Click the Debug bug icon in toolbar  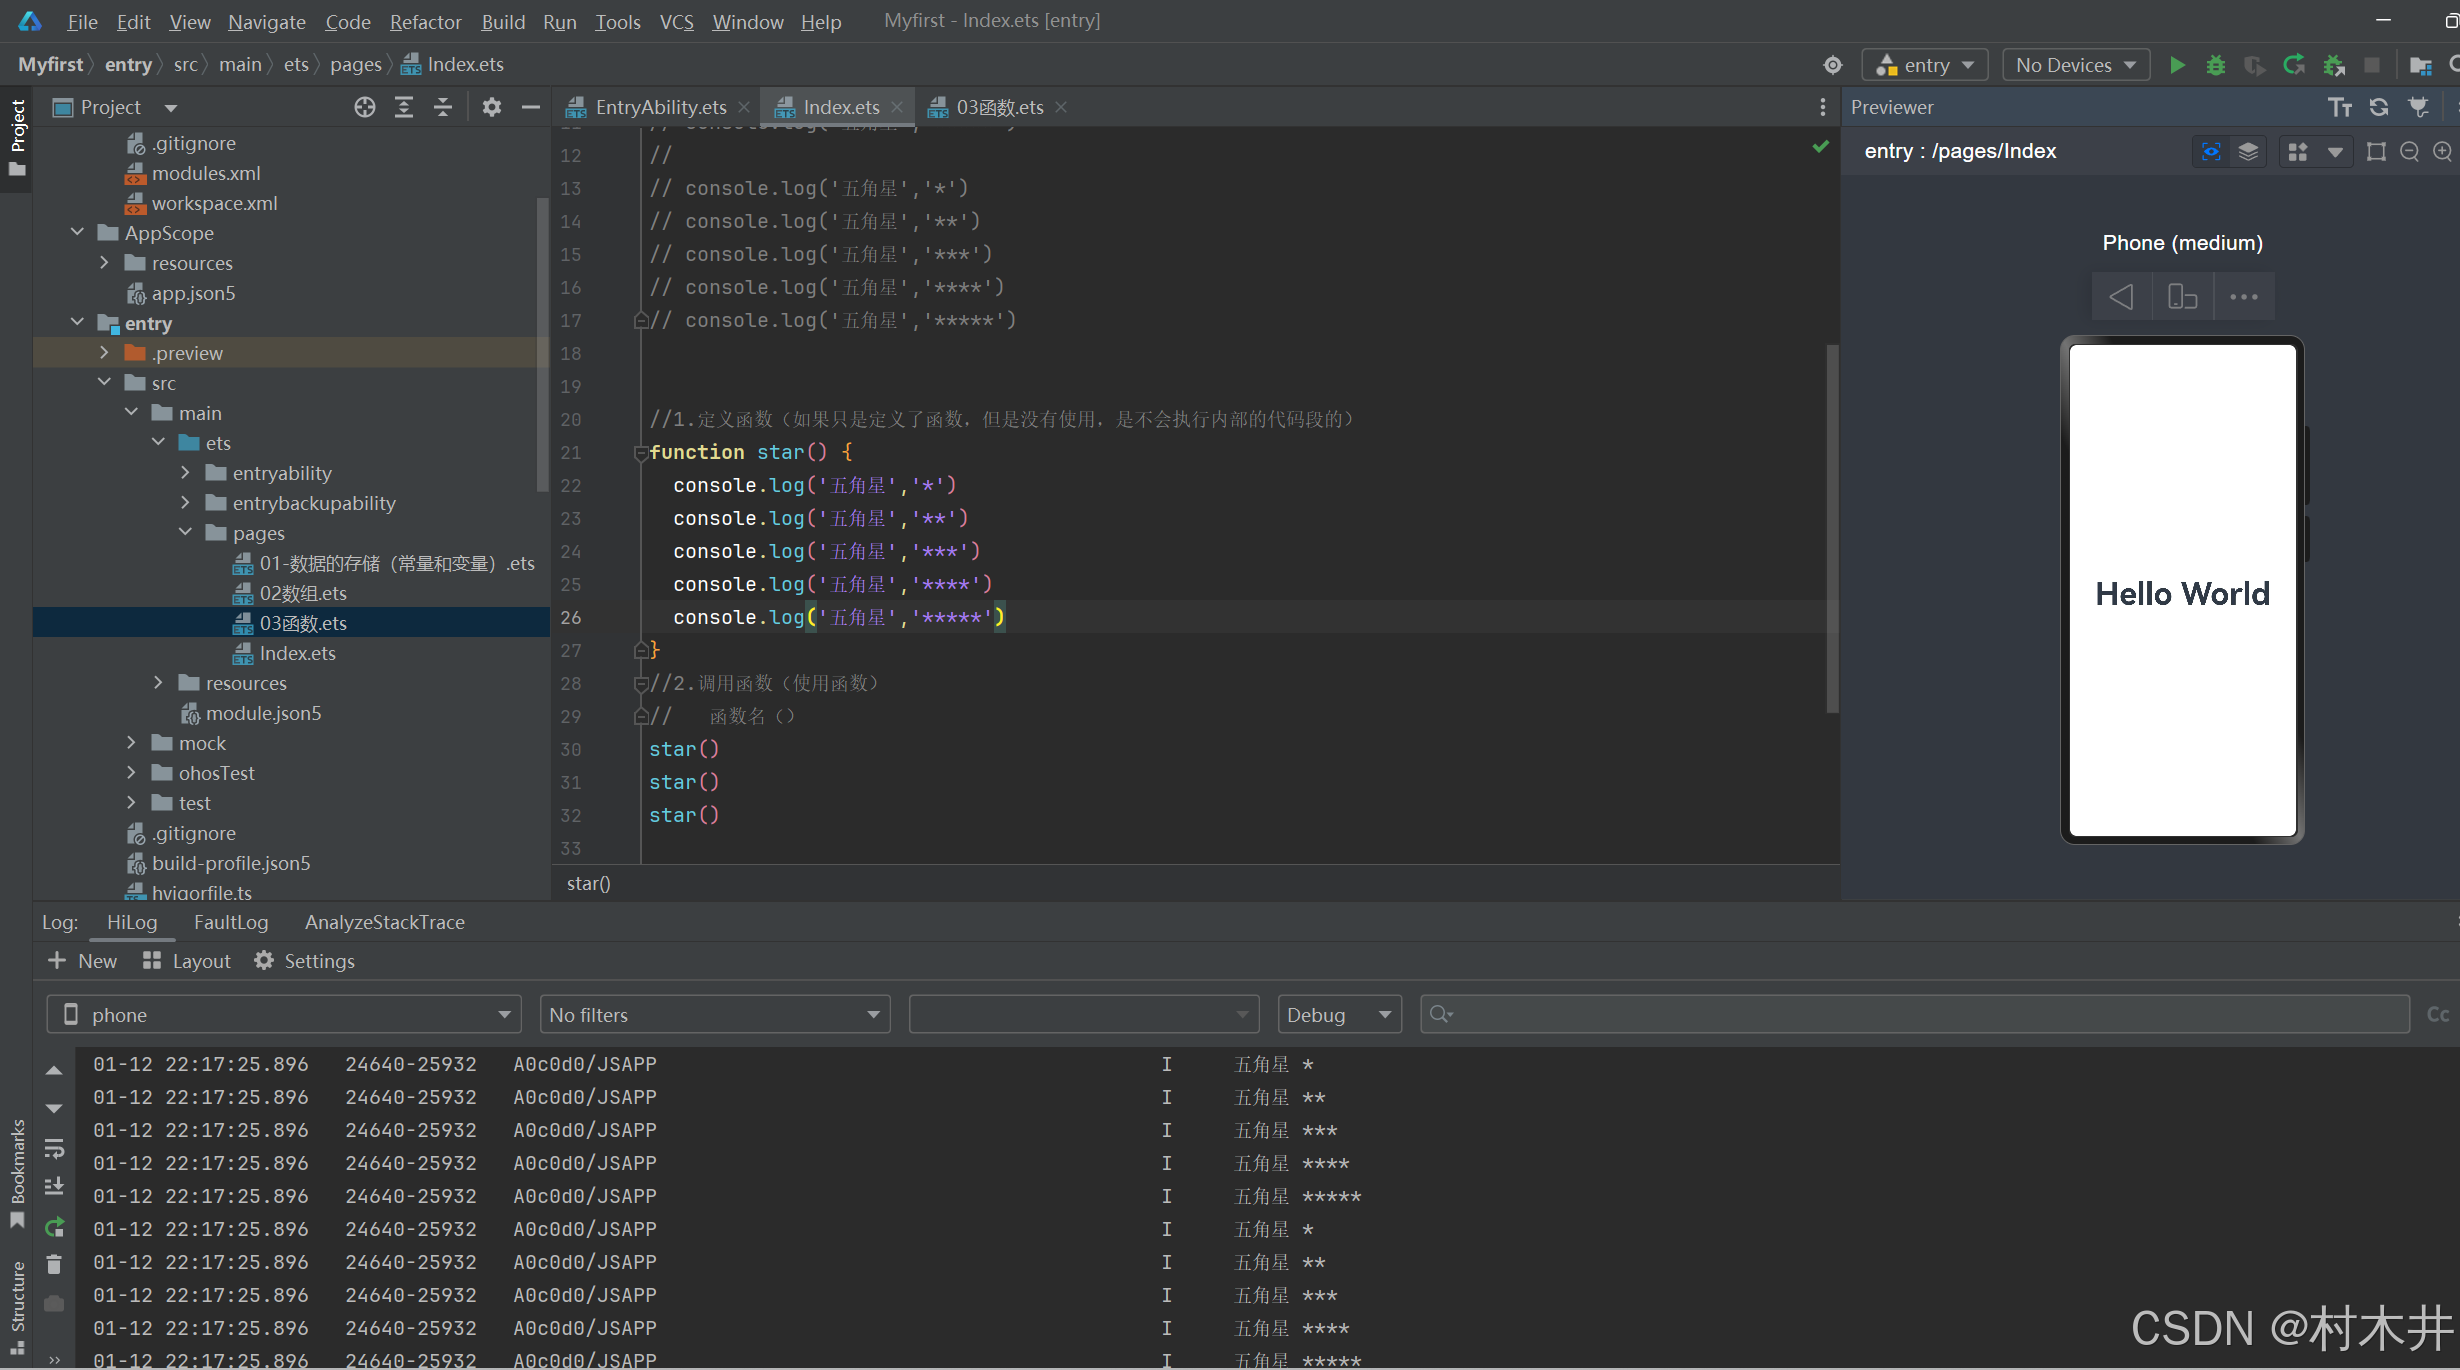pyautogui.click(x=2216, y=65)
